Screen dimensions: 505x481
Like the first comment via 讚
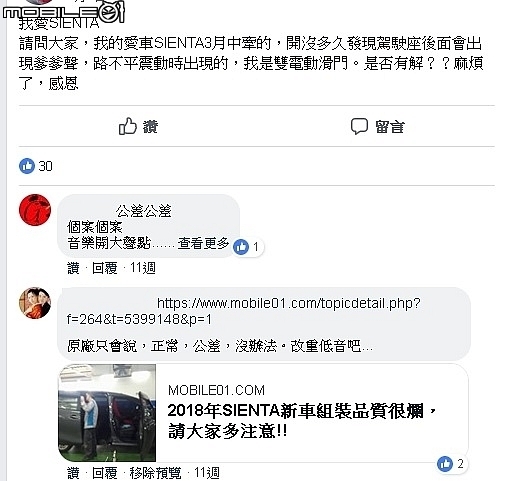(73, 268)
